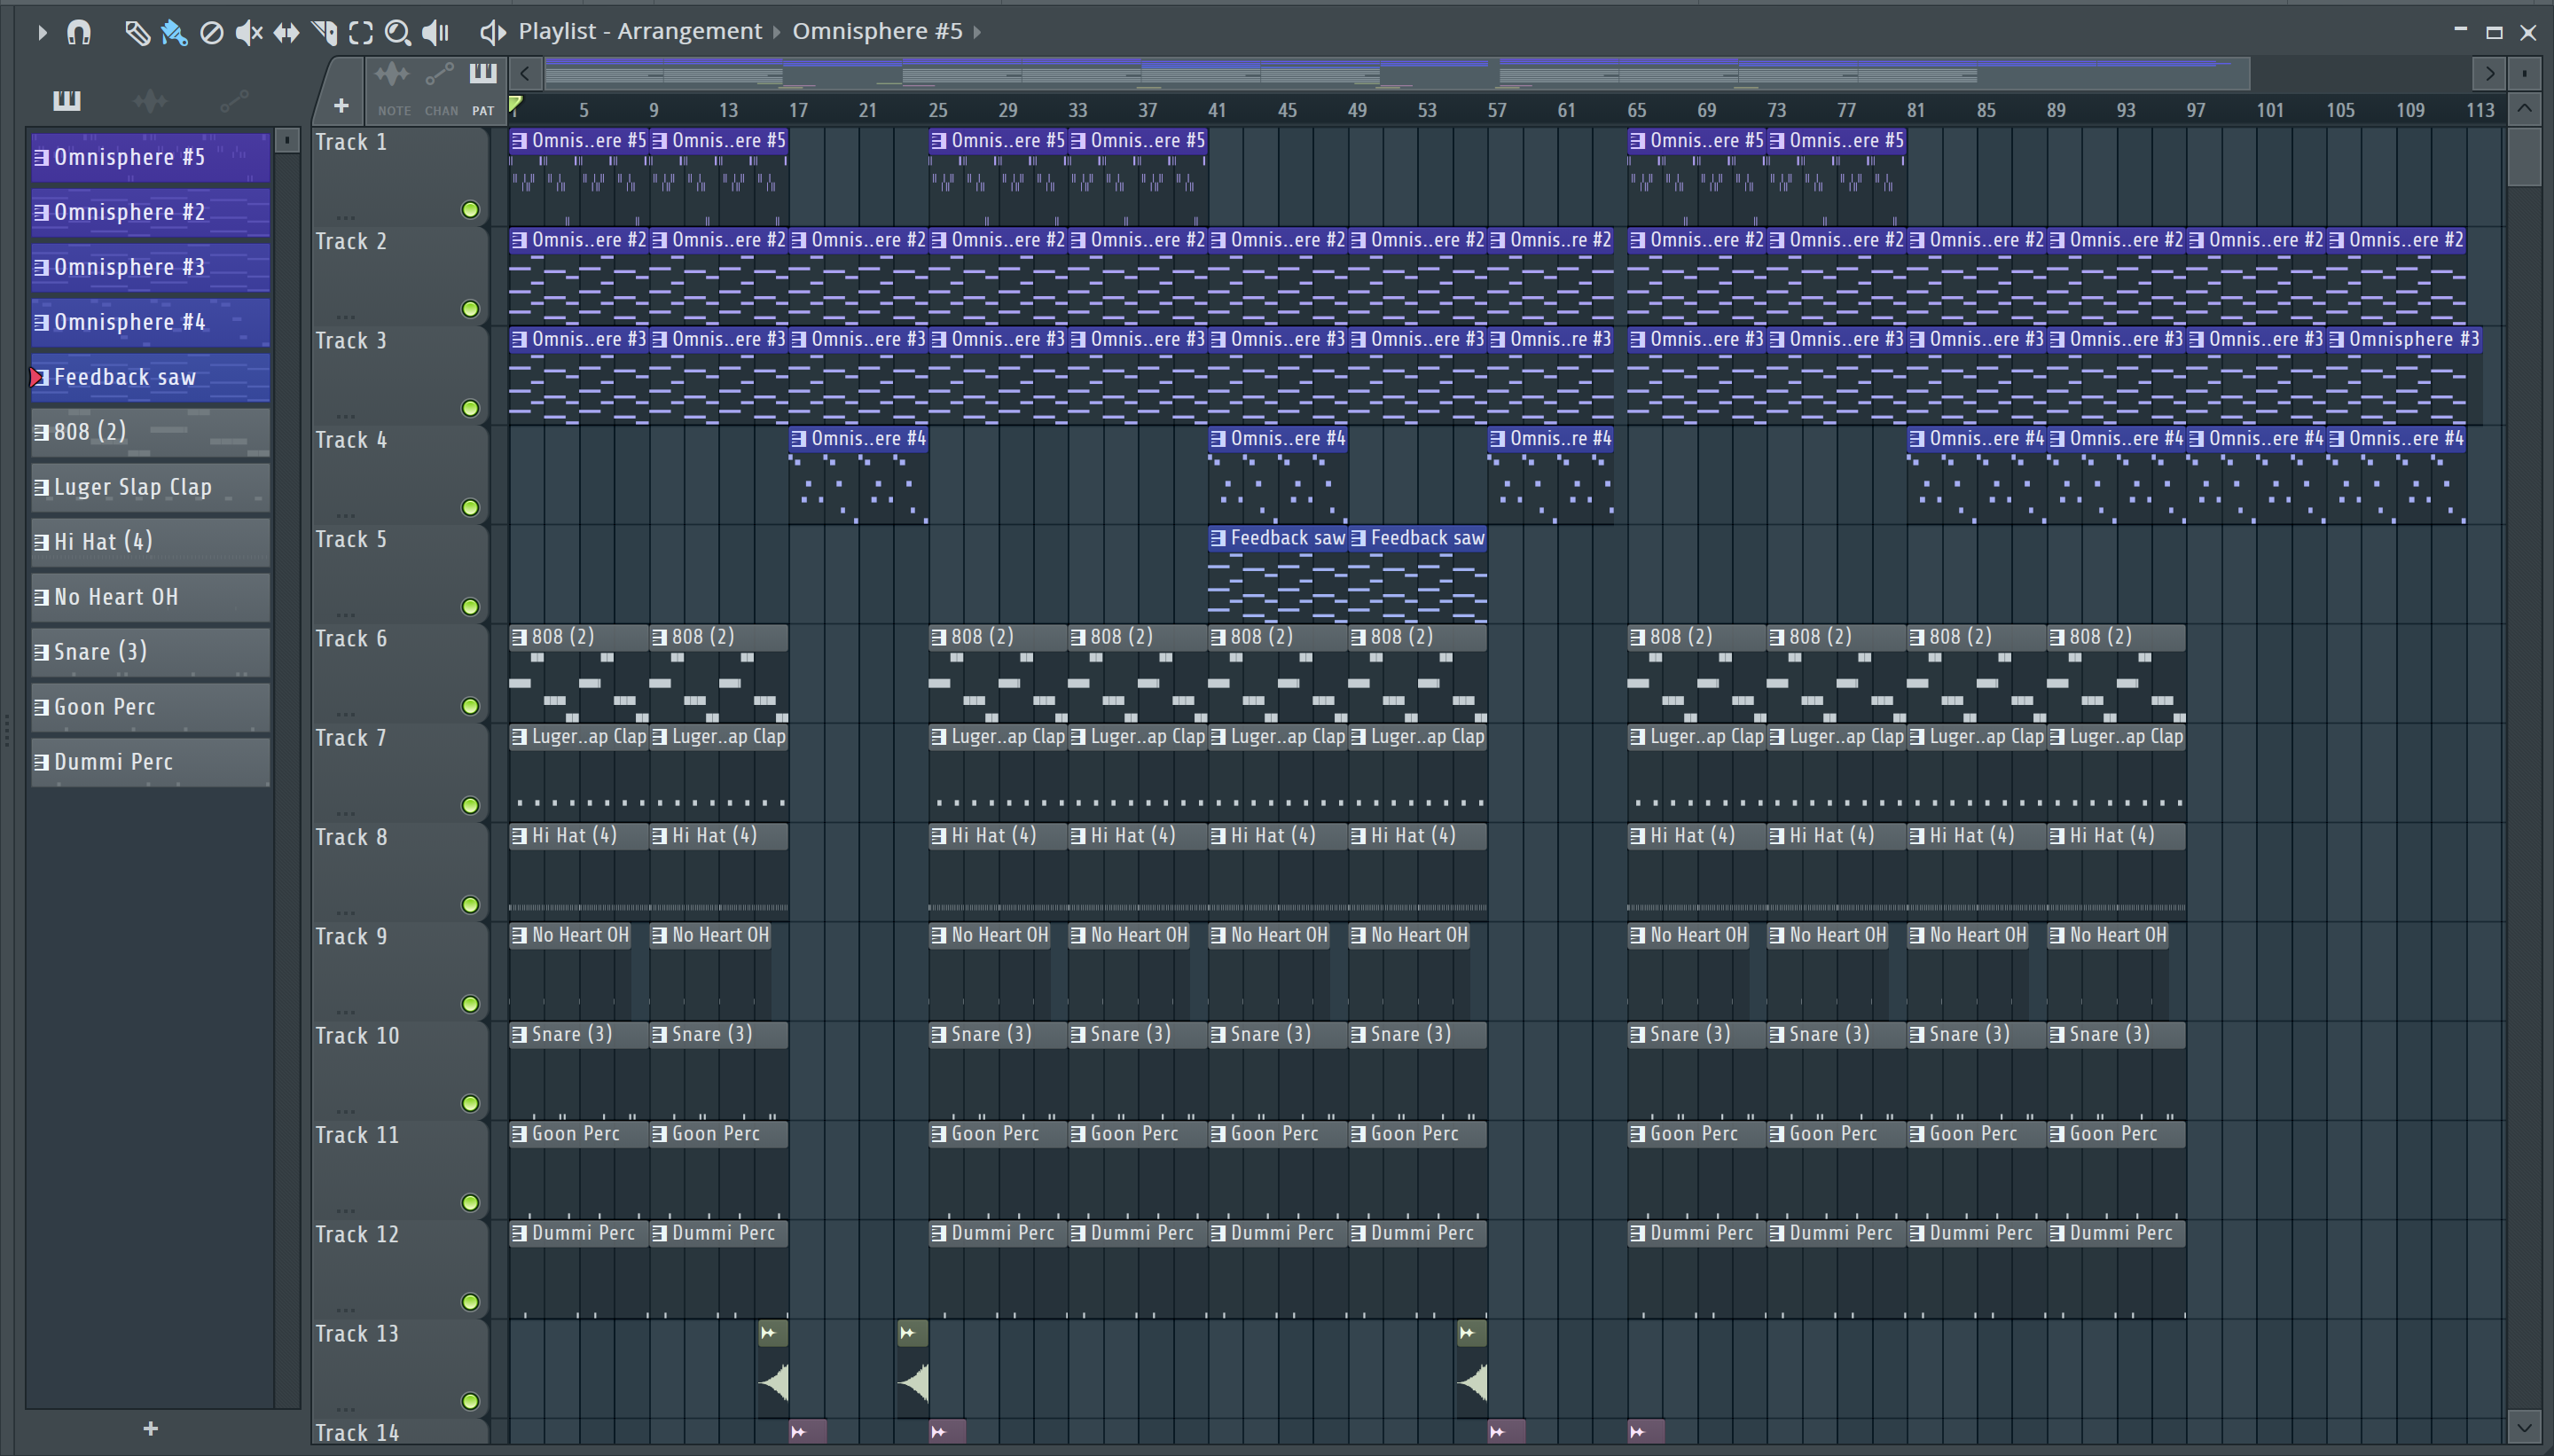This screenshot has width=2554, height=1456.
Task: Open the Playlist - Arrangement dropdown
Action: click(x=640, y=31)
